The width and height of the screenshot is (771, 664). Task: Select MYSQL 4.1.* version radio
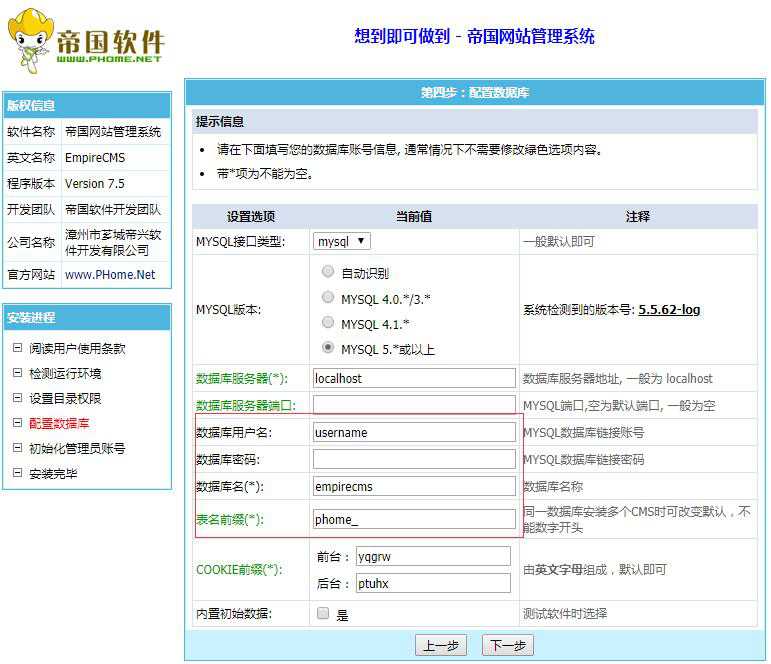click(x=327, y=322)
